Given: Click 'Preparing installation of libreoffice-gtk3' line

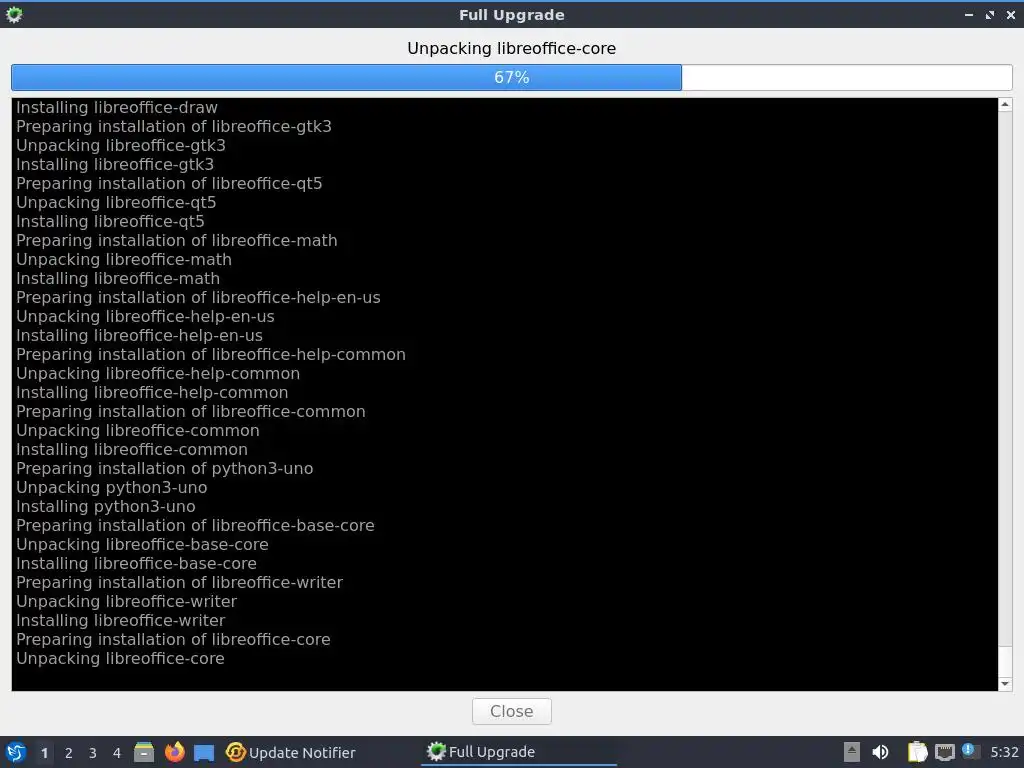Looking at the screenshot, I should (174, 126).
